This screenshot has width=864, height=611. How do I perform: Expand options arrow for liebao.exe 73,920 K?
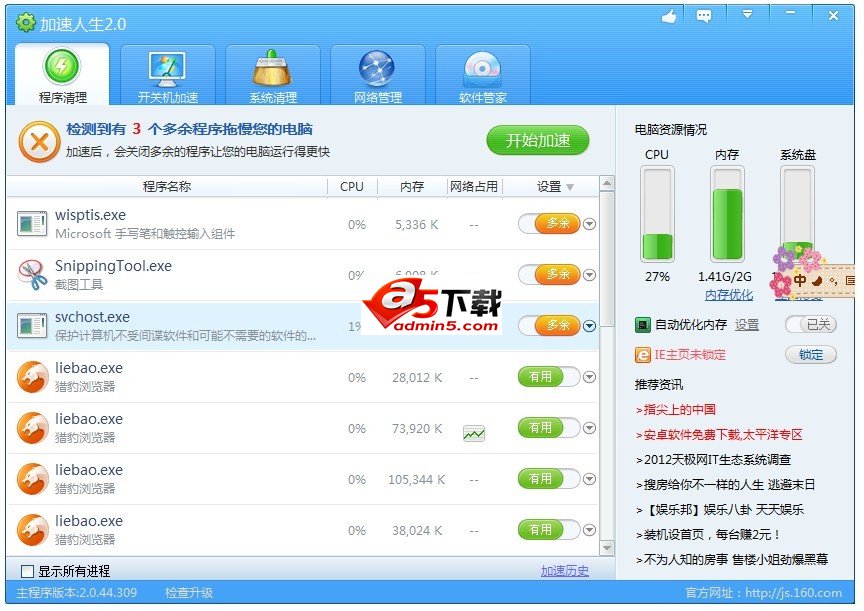590,428
